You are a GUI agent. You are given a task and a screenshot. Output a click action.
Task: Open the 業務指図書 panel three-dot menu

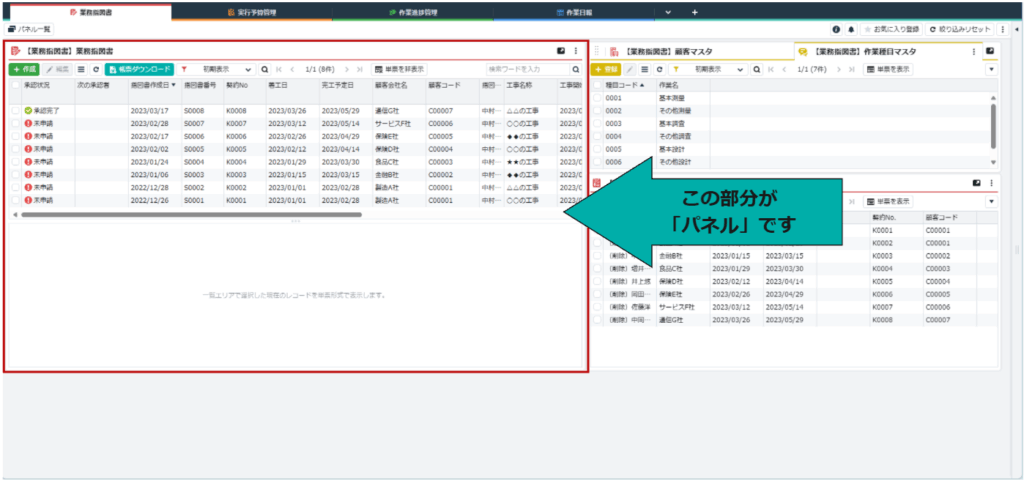pos(575,50)
